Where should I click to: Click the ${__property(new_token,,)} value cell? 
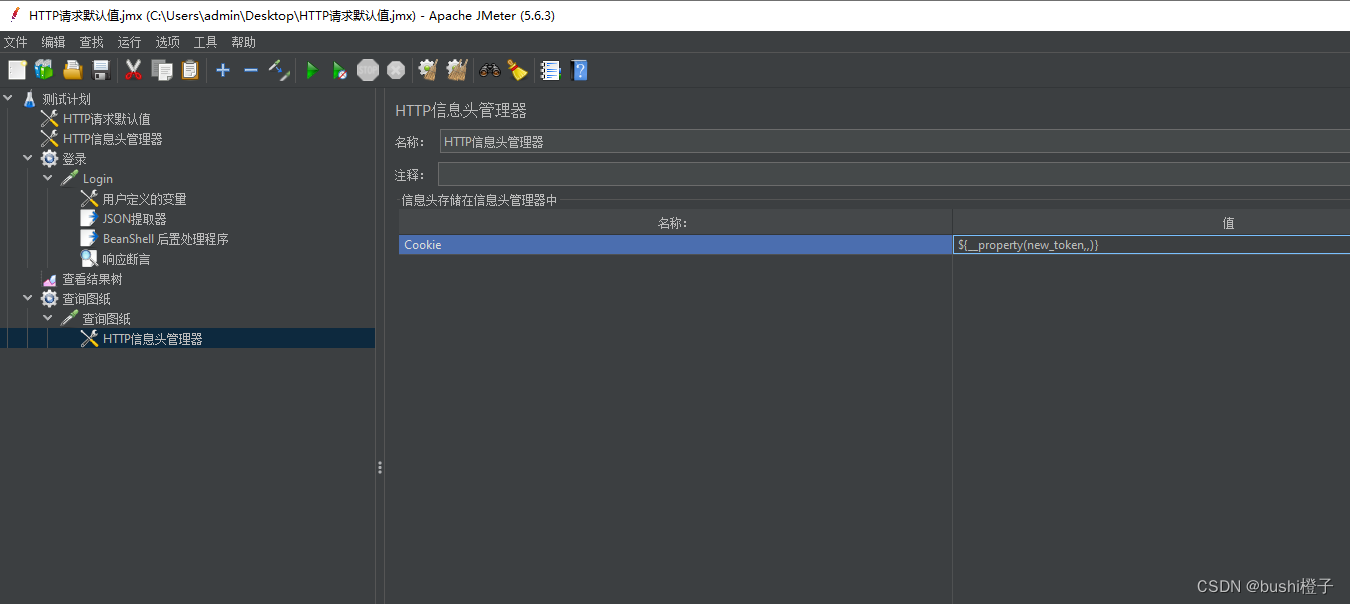point(1151,245)
